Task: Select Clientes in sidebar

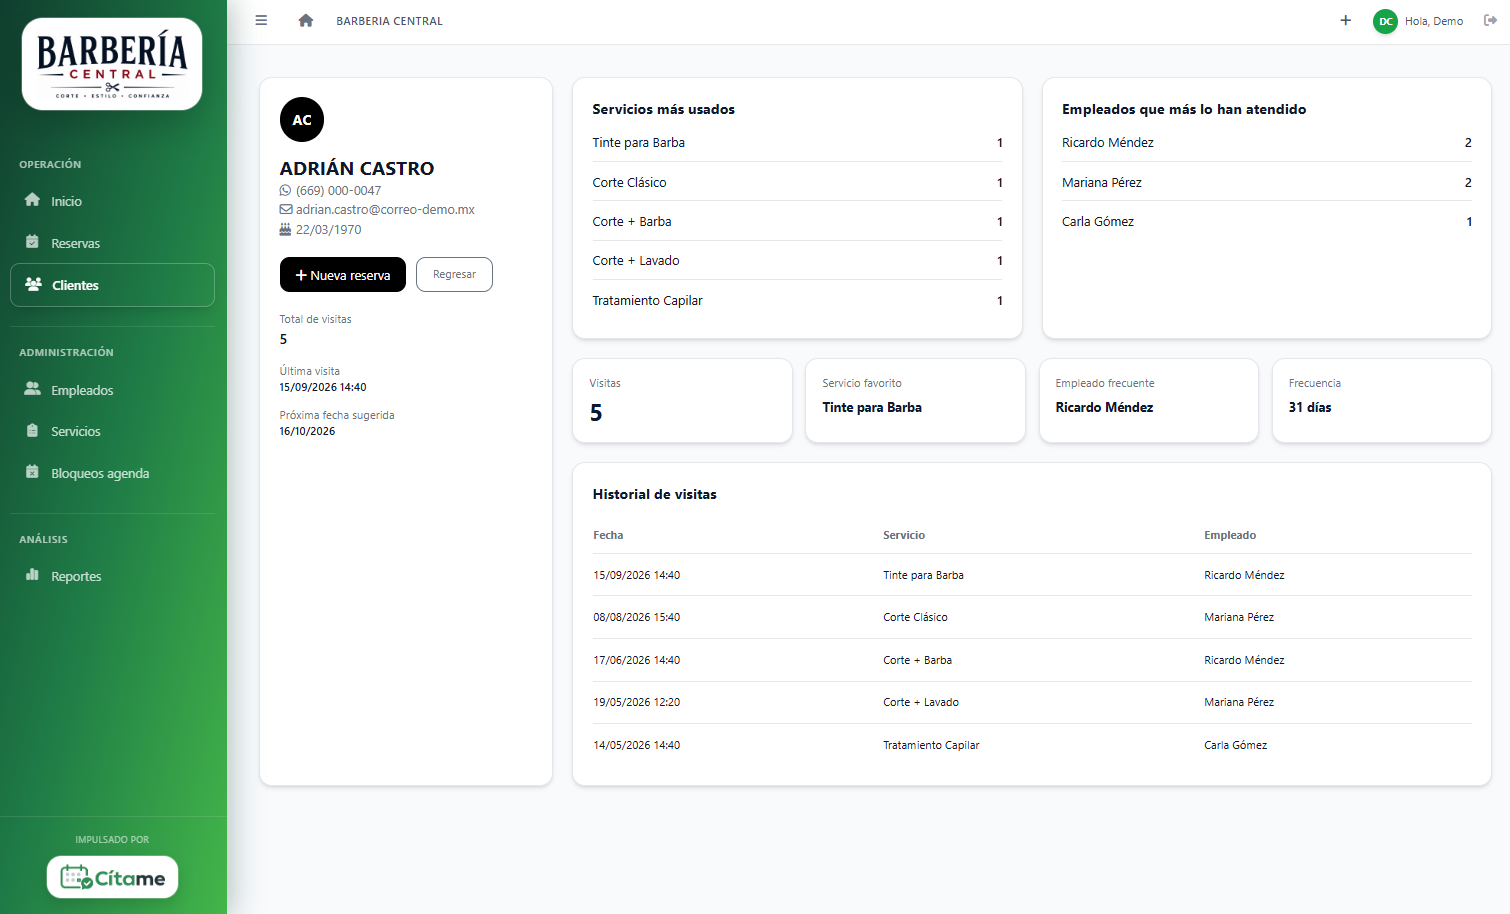Action: [112, 285]
